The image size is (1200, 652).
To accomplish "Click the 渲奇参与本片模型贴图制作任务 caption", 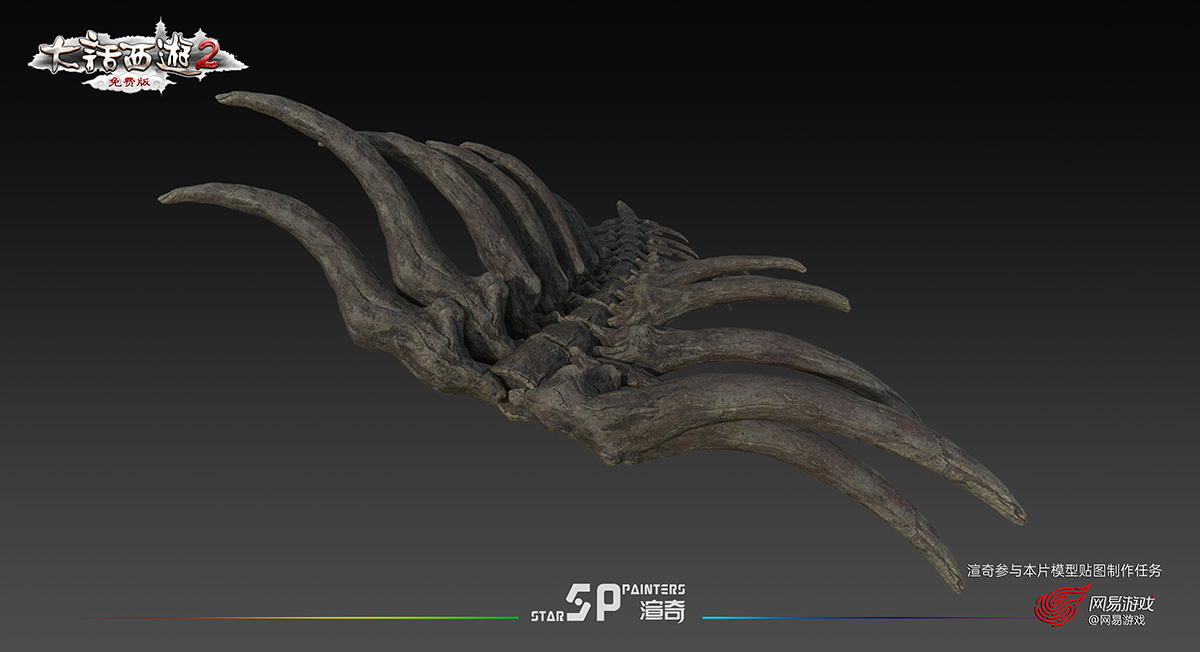I will [x=1064, y=570].
